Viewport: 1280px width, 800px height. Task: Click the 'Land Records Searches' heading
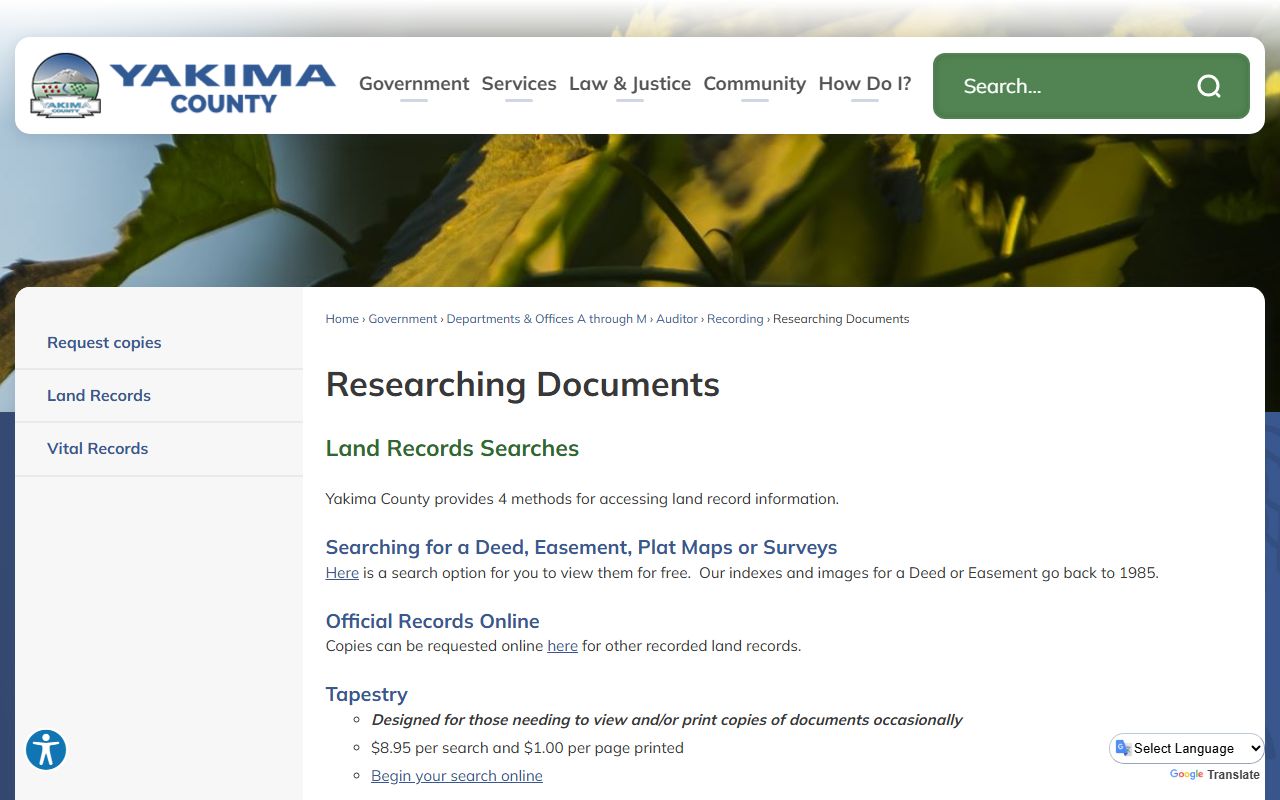point(452,448)
